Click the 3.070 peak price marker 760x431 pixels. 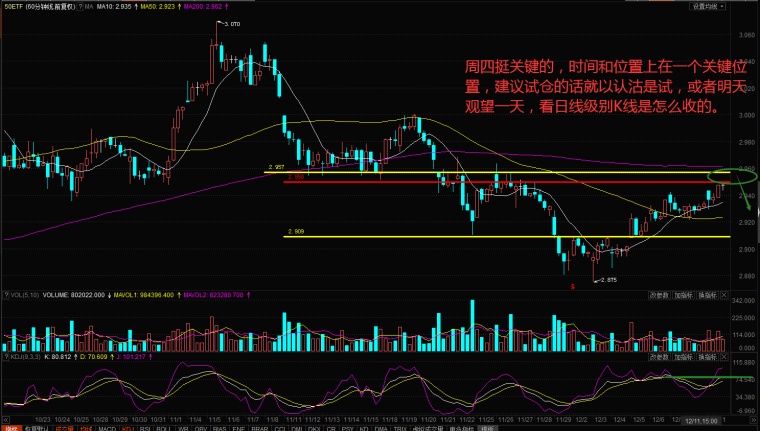click(231, 23)
